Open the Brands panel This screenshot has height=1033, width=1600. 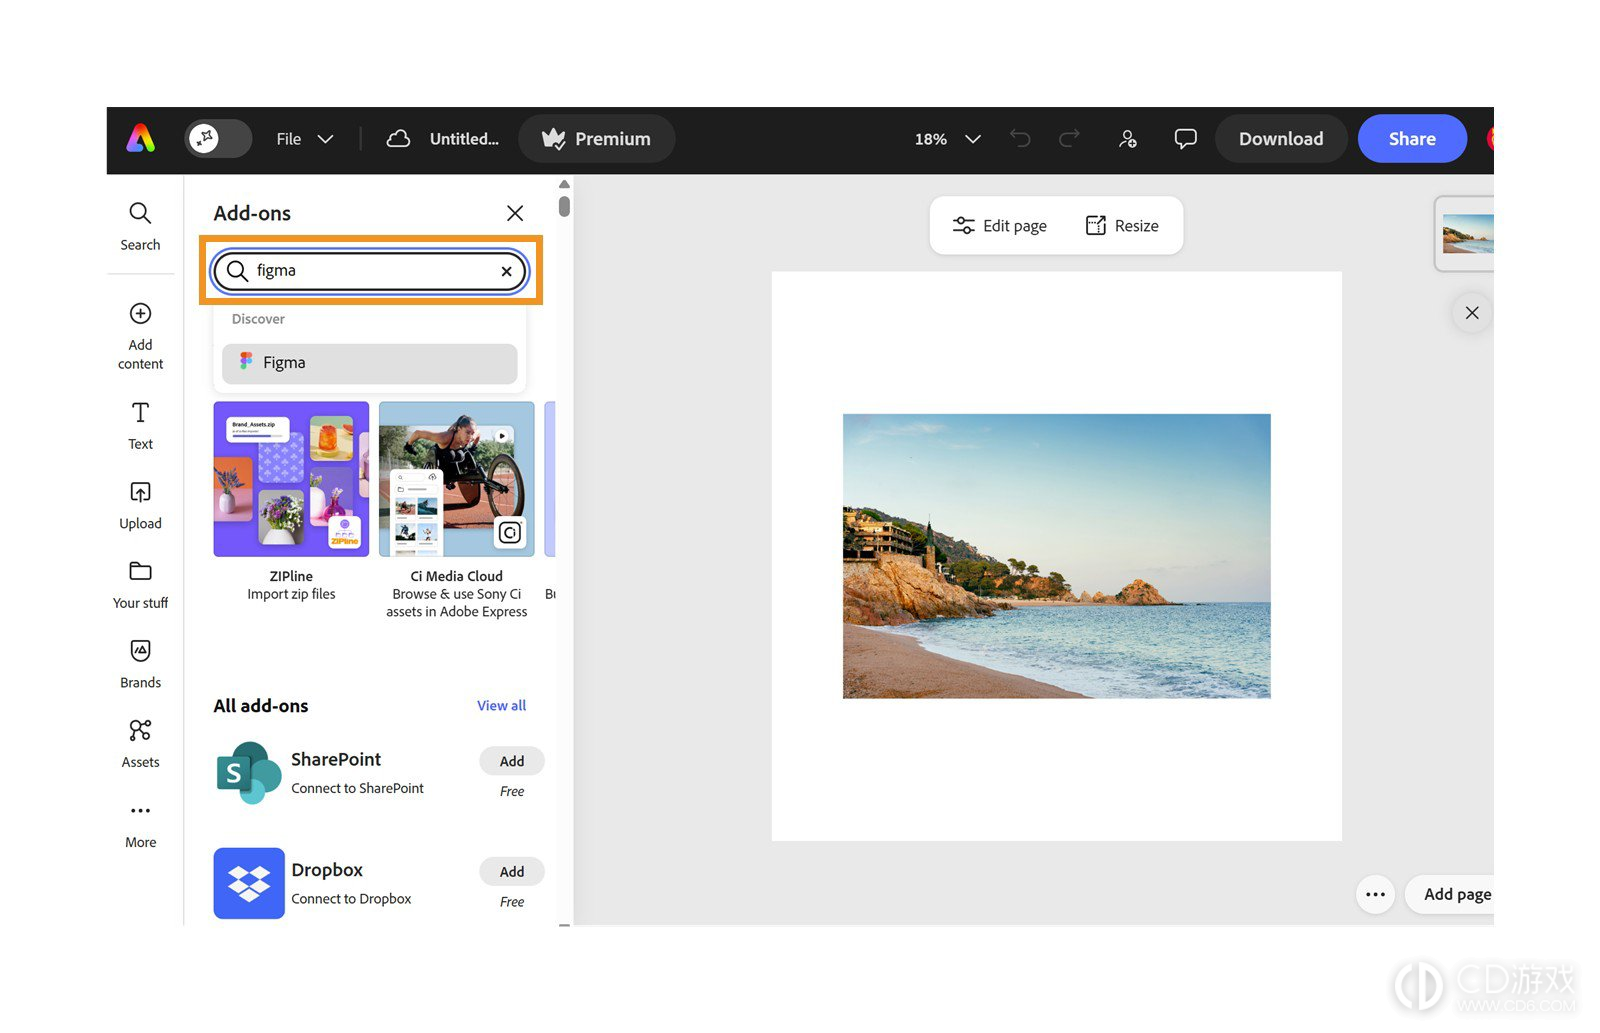(x=140, y=665)
